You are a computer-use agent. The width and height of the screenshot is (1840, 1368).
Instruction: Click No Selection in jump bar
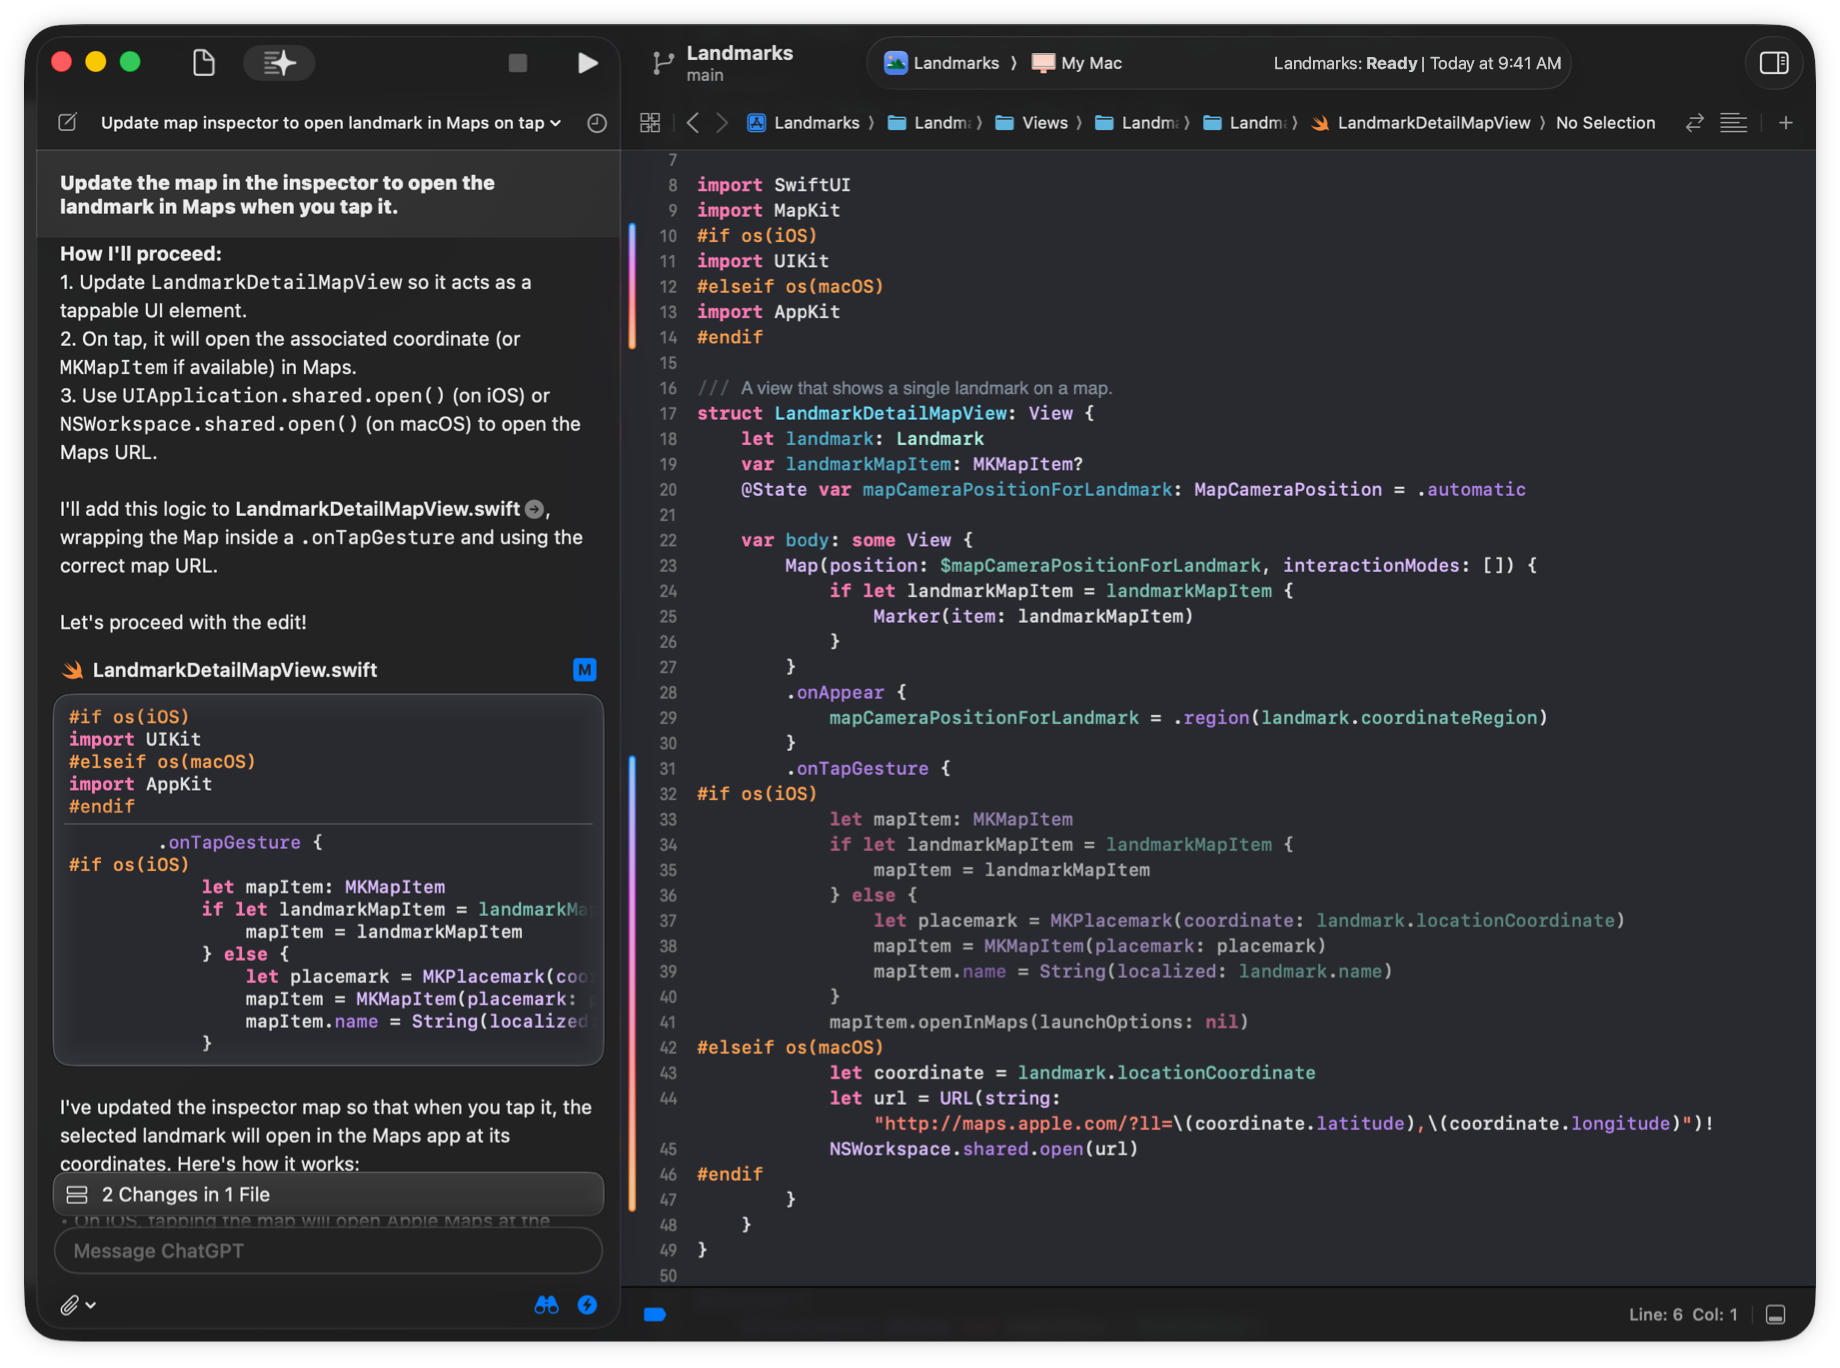click(1605, 122)
